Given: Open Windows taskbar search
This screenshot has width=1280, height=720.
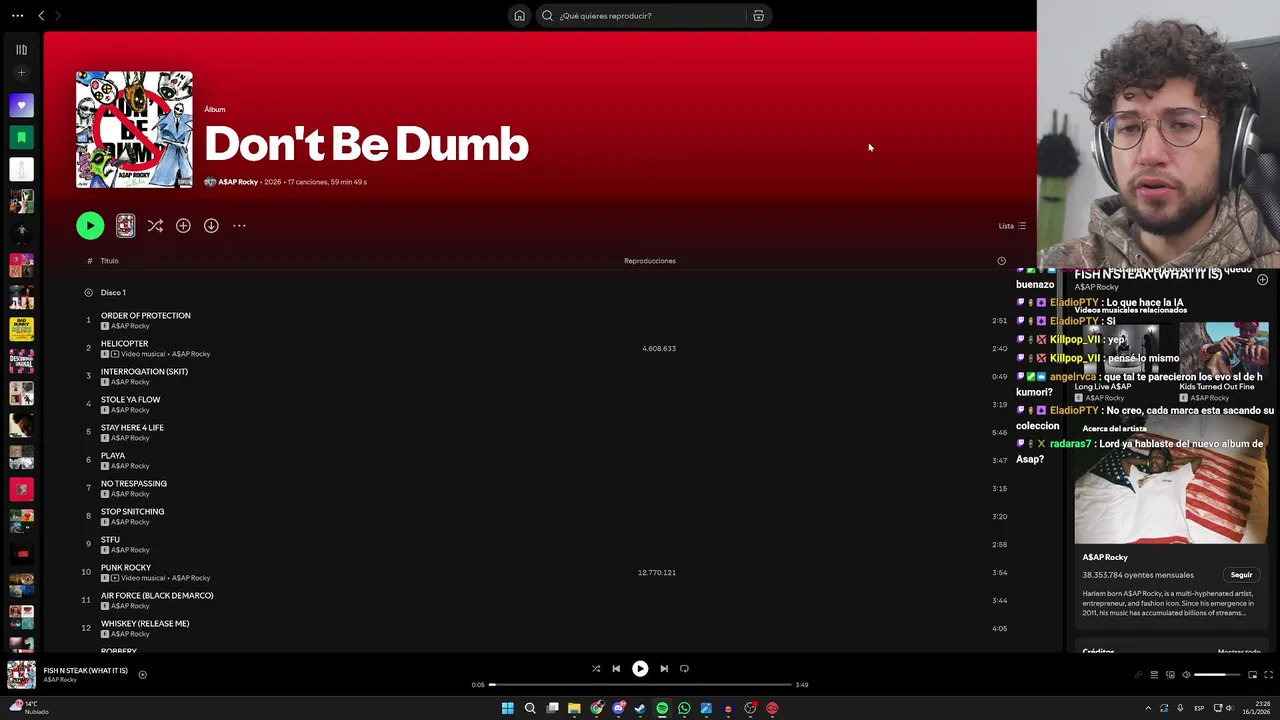Looking at the screenshot, I should coord(530,708).
